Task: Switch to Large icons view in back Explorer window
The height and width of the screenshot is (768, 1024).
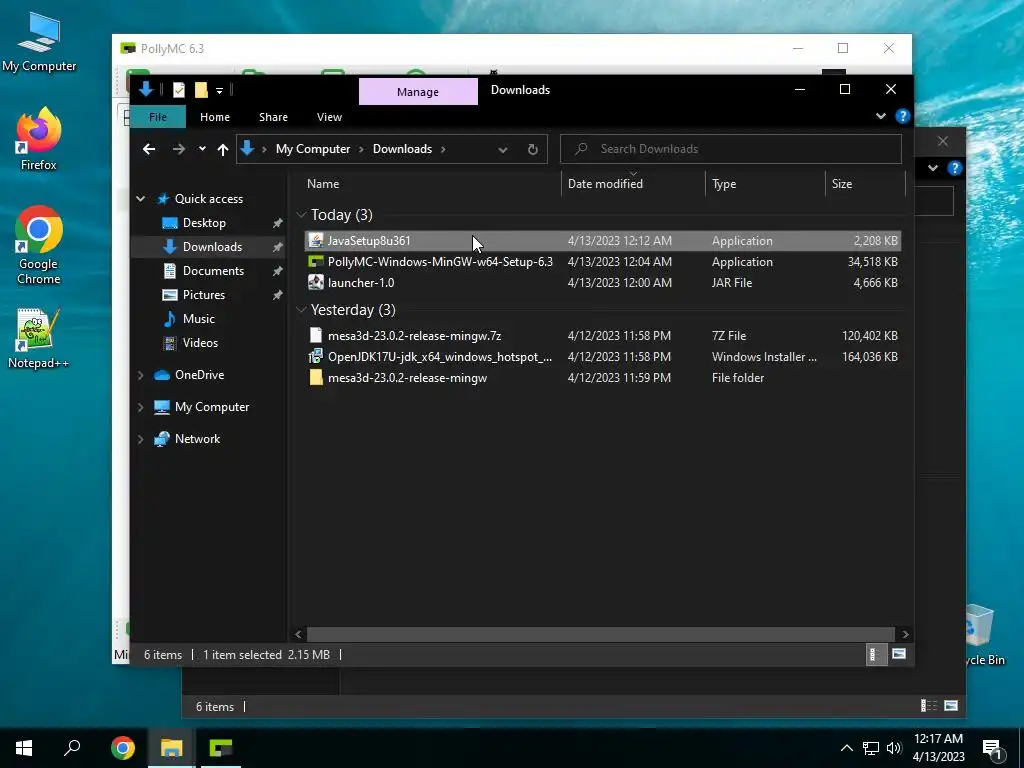Action: 951,706
